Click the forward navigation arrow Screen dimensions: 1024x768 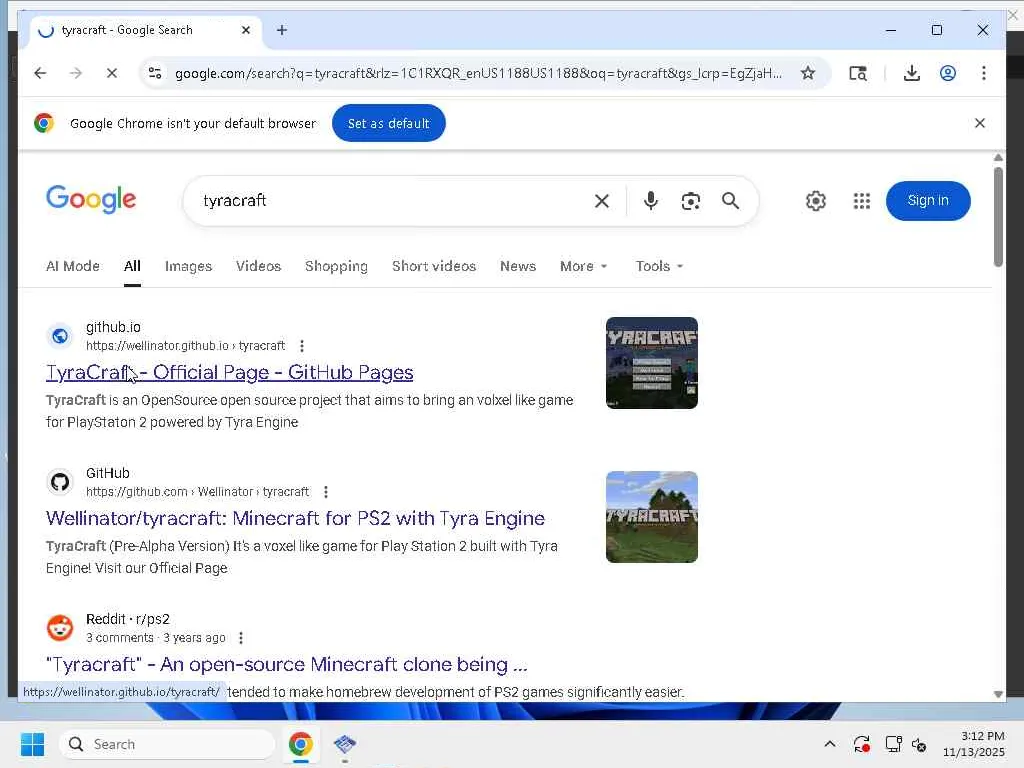[x=76, y=73]
